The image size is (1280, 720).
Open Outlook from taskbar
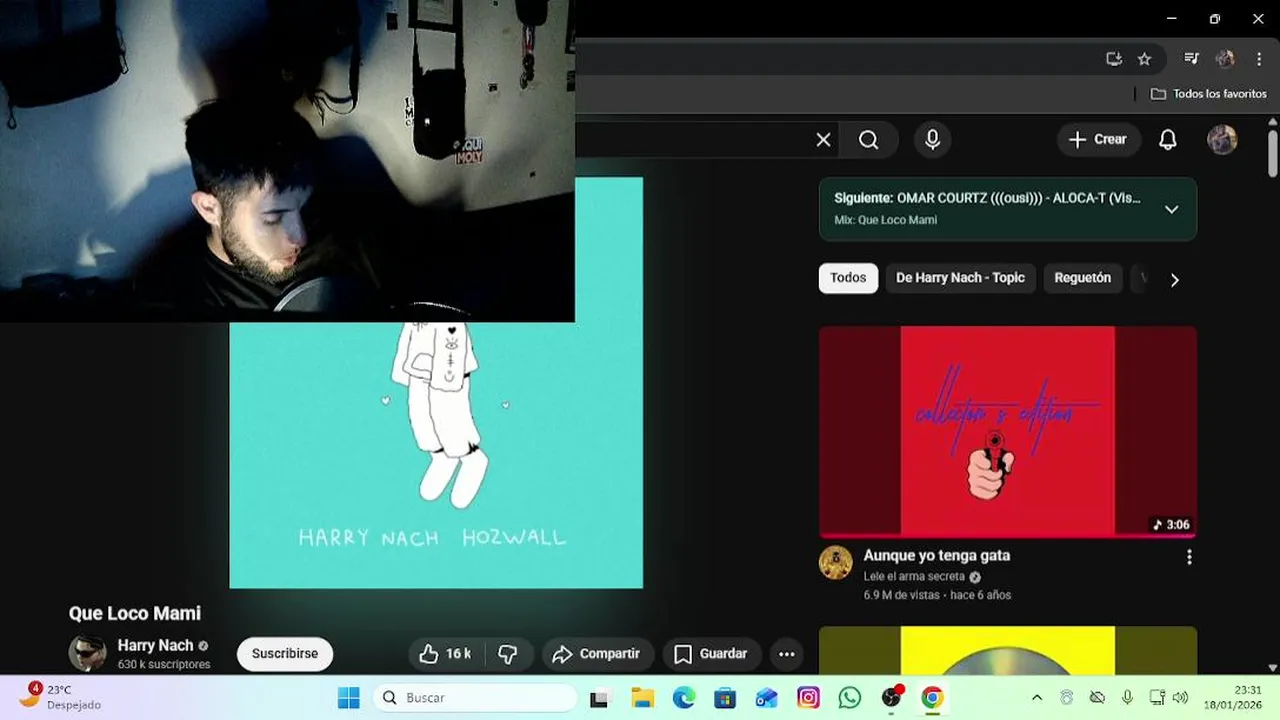[x=766, y=698]
